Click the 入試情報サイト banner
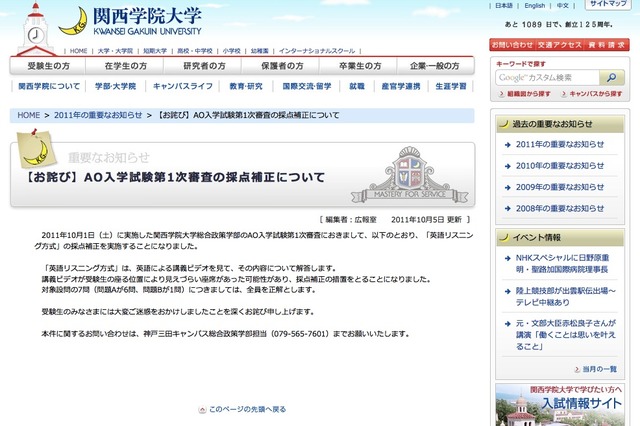Image resolution: width=640 pixels, height=426 pixels. click(x=560, y=405)
